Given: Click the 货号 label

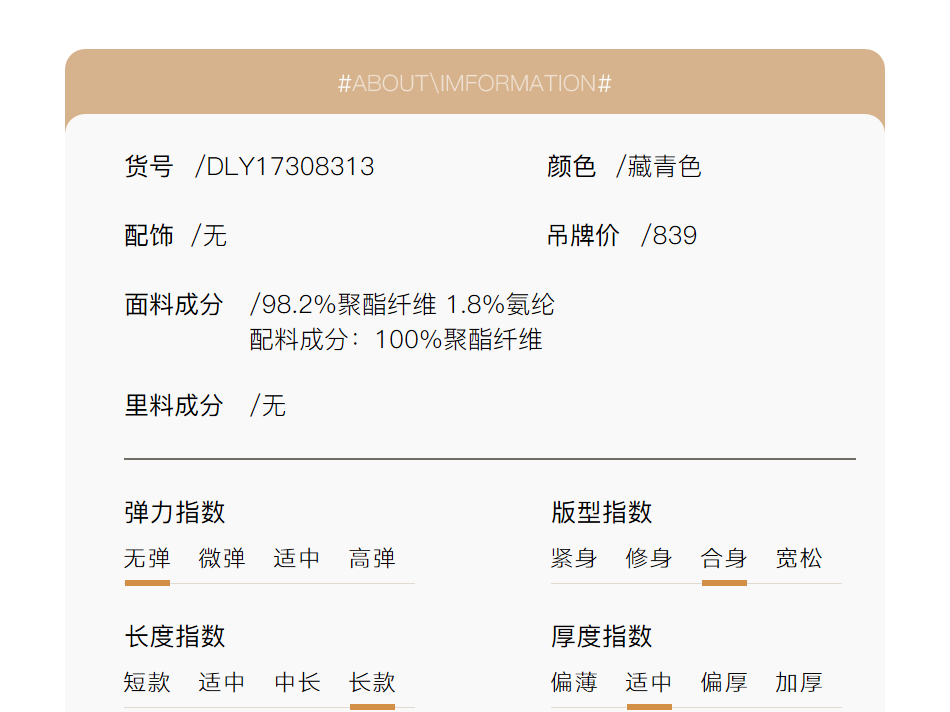Looking at the screenshot, I should pos(149,167).
